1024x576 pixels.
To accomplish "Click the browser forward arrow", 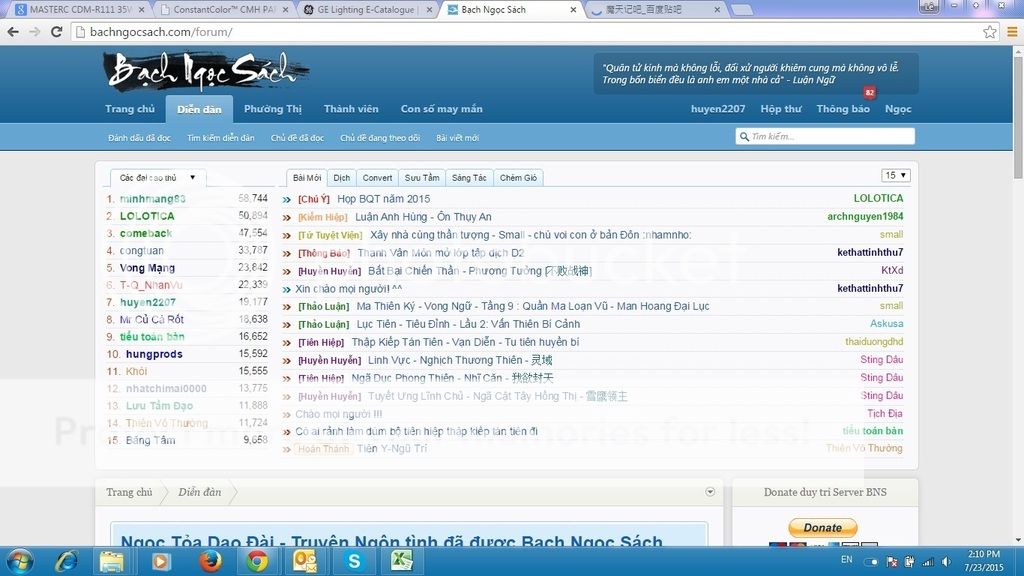I will [x=35, y=31].
